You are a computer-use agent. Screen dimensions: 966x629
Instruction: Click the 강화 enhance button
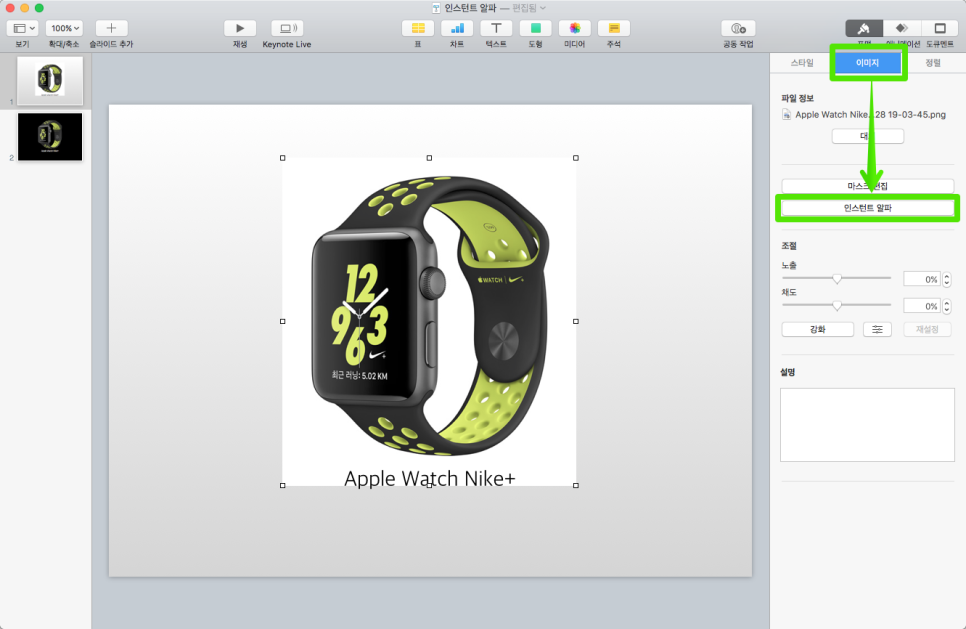[x=818, y=330]
